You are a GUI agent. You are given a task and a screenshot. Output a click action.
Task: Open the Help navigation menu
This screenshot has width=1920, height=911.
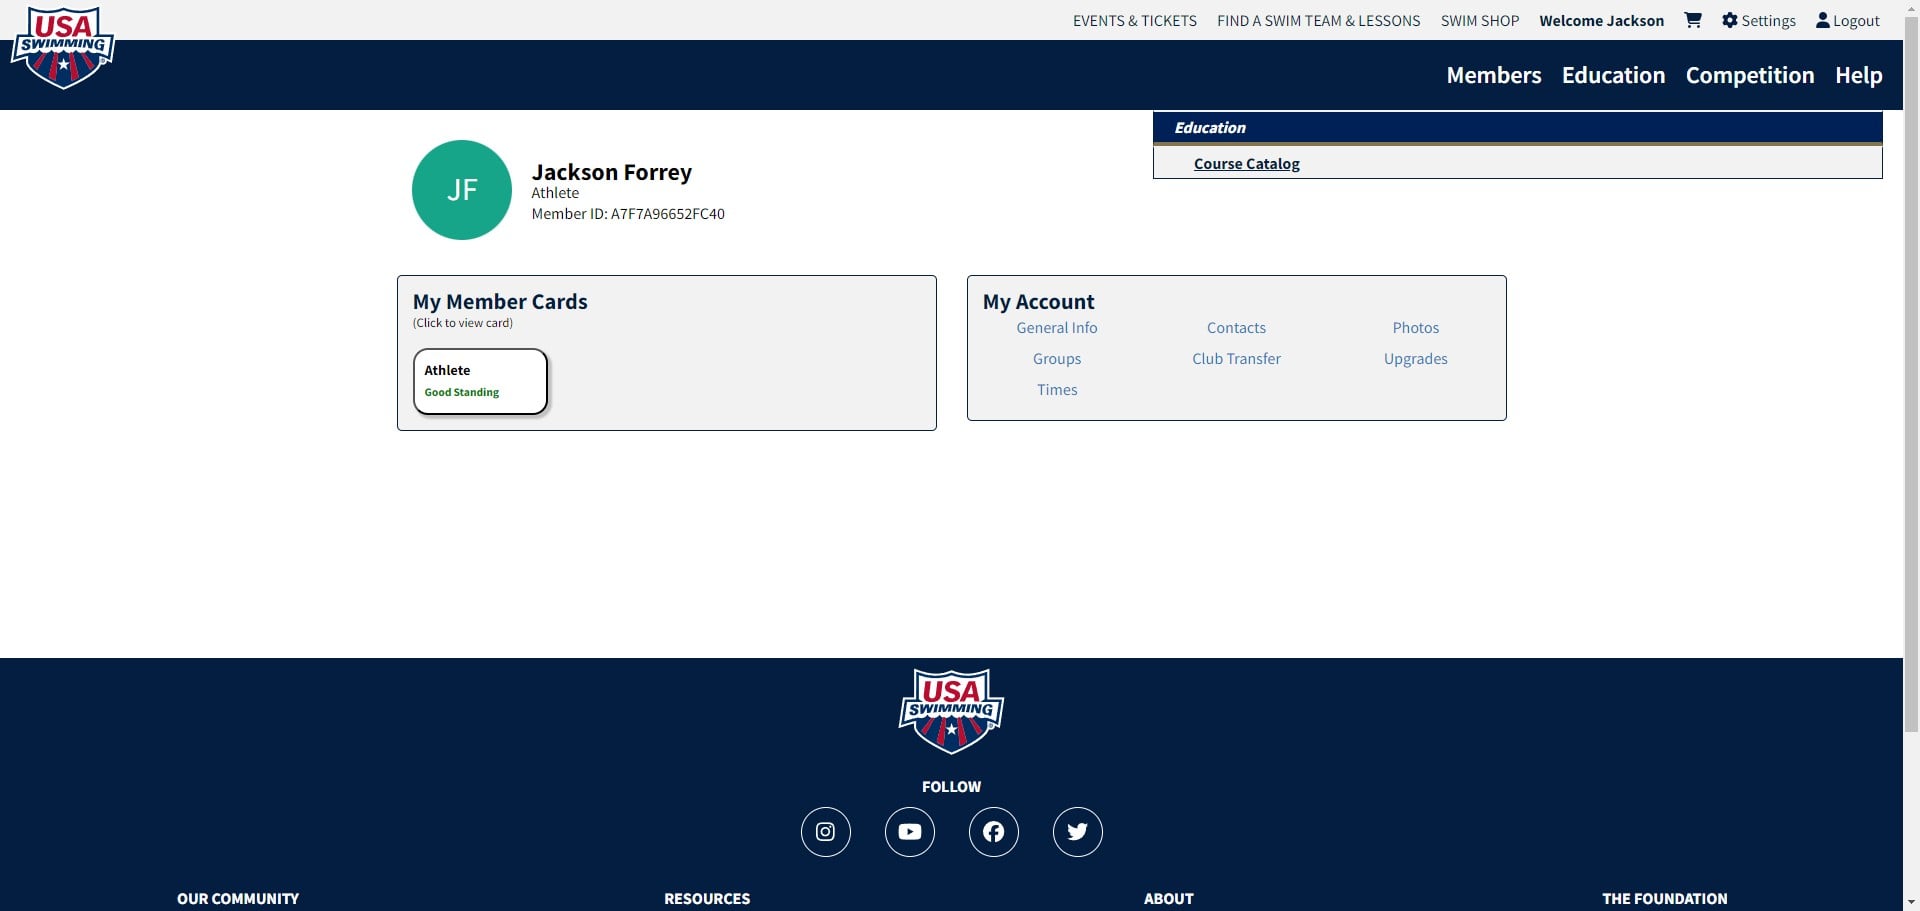1858,75
